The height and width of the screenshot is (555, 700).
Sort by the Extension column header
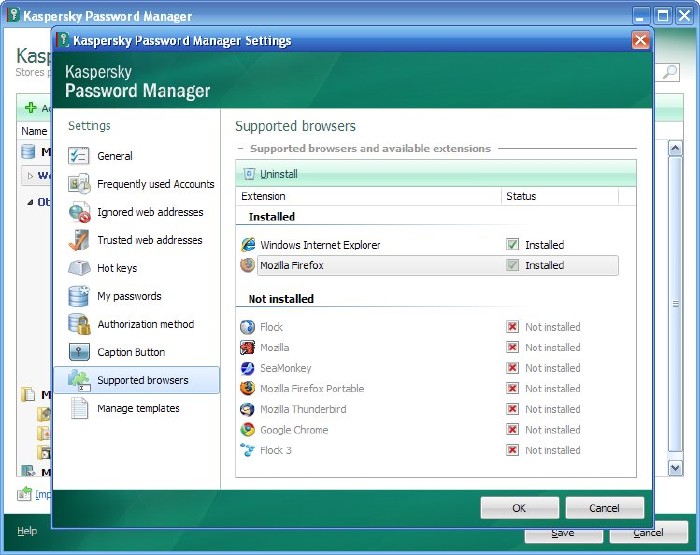click(x=368, y=196)
